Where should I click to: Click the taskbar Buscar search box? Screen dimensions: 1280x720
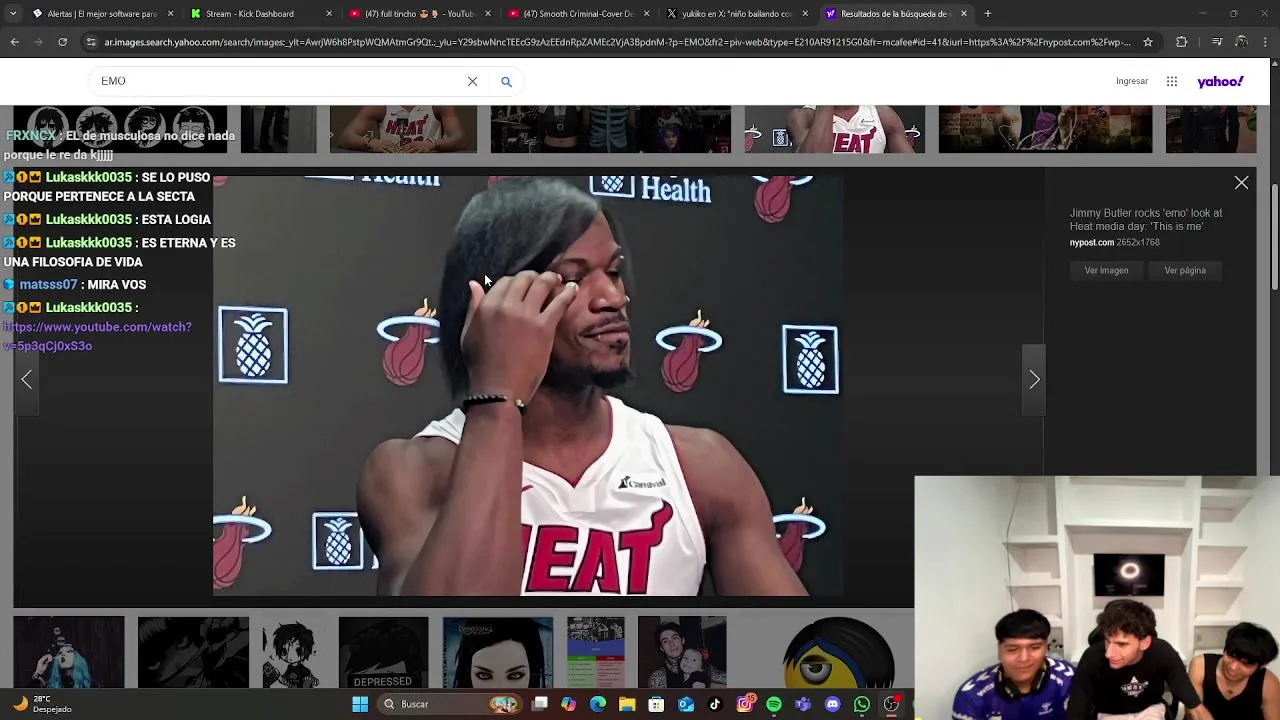click(452, 704)
